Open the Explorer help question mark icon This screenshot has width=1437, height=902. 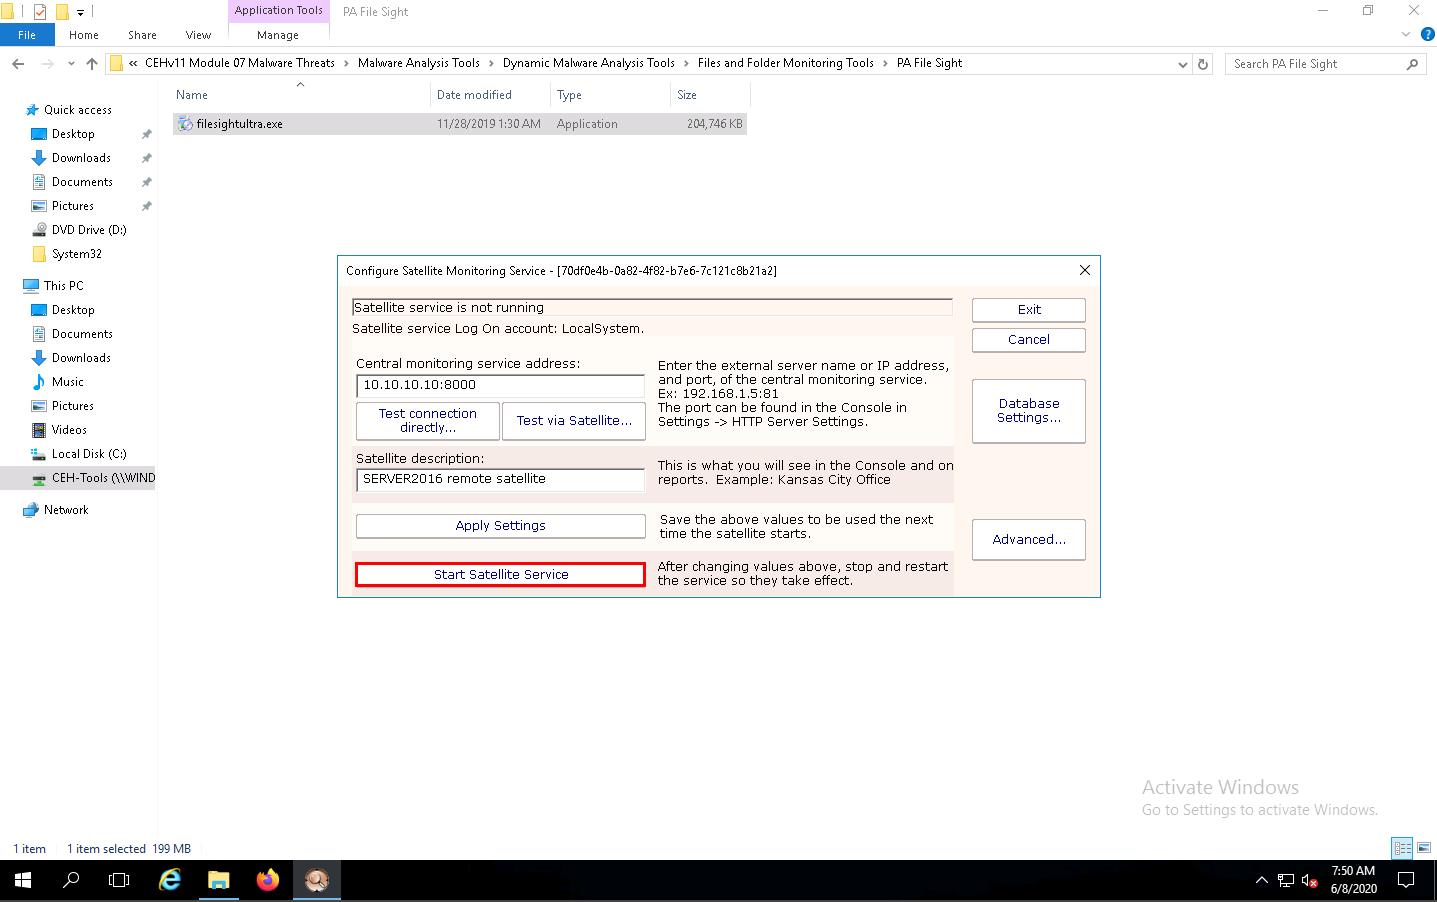1427,34
